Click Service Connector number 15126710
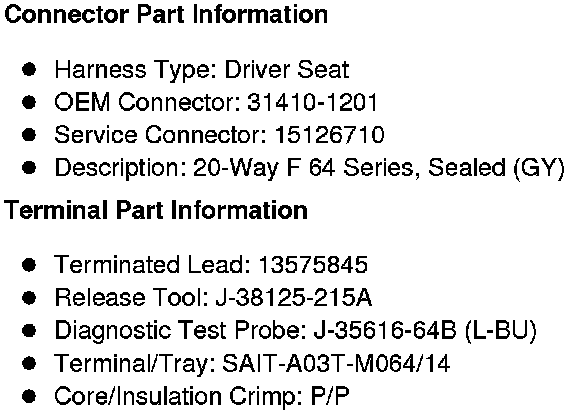 pyautogui.click(x=330, y=135)
